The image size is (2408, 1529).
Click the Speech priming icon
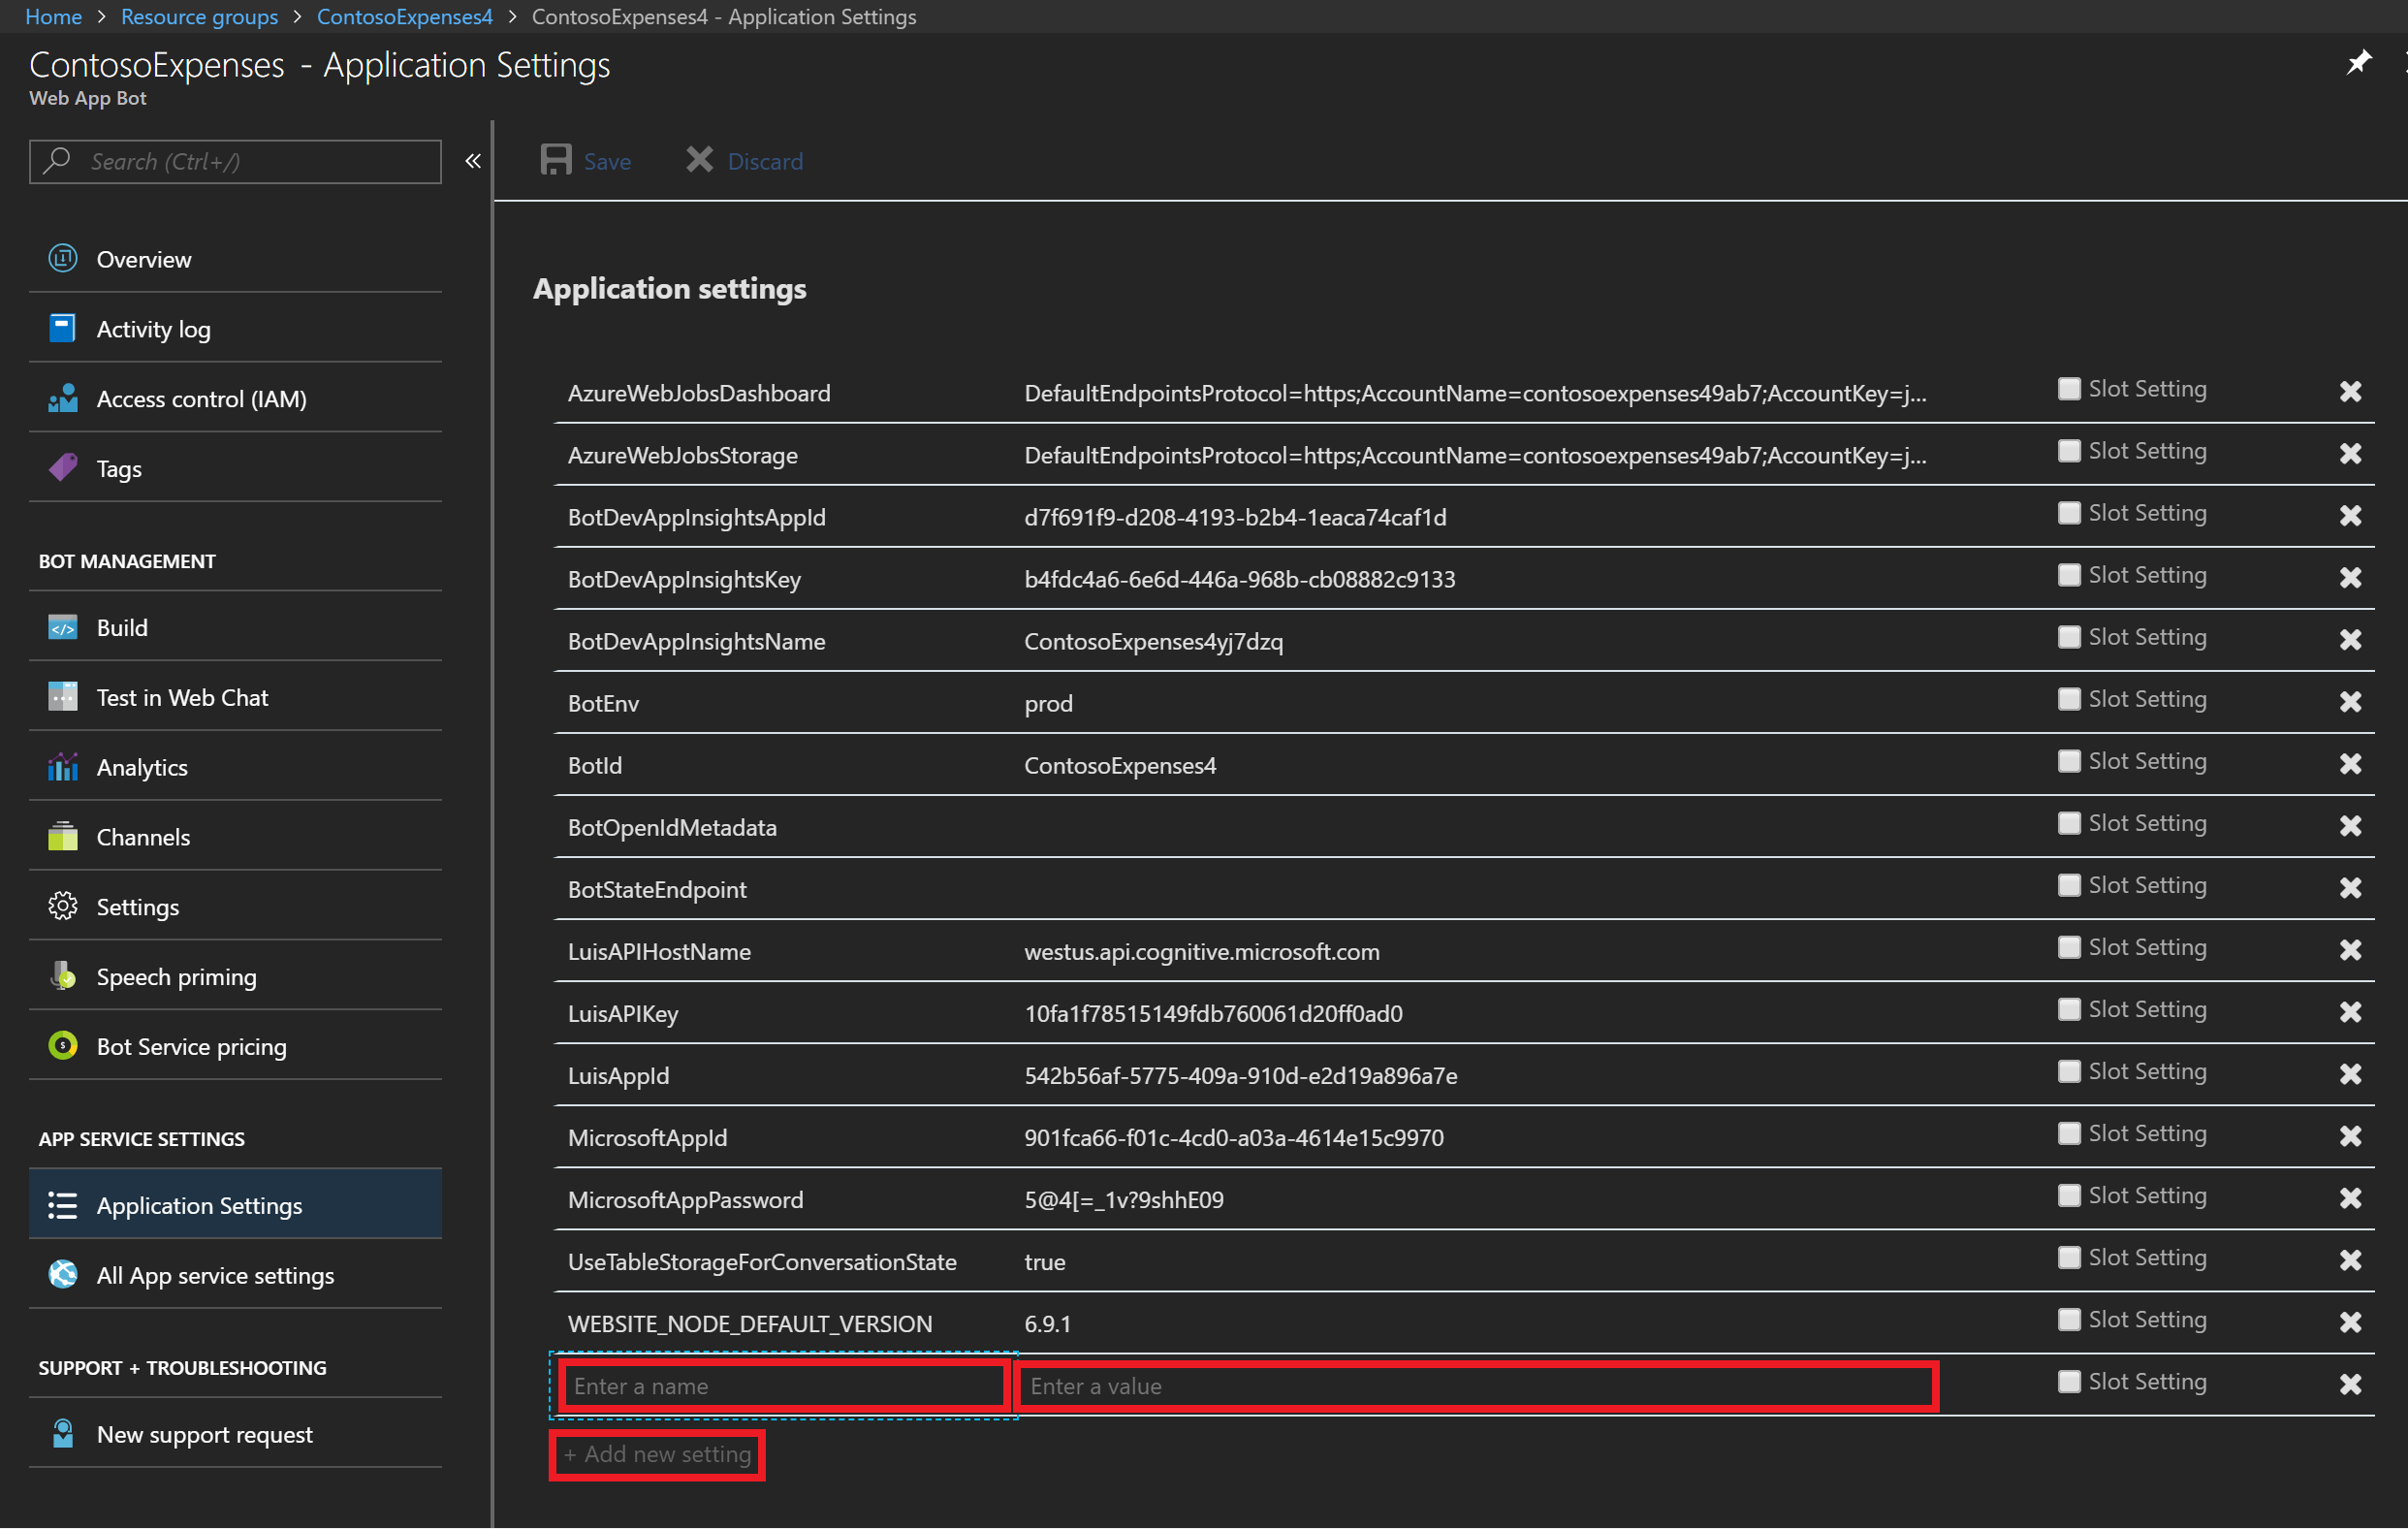coord(63,977)
